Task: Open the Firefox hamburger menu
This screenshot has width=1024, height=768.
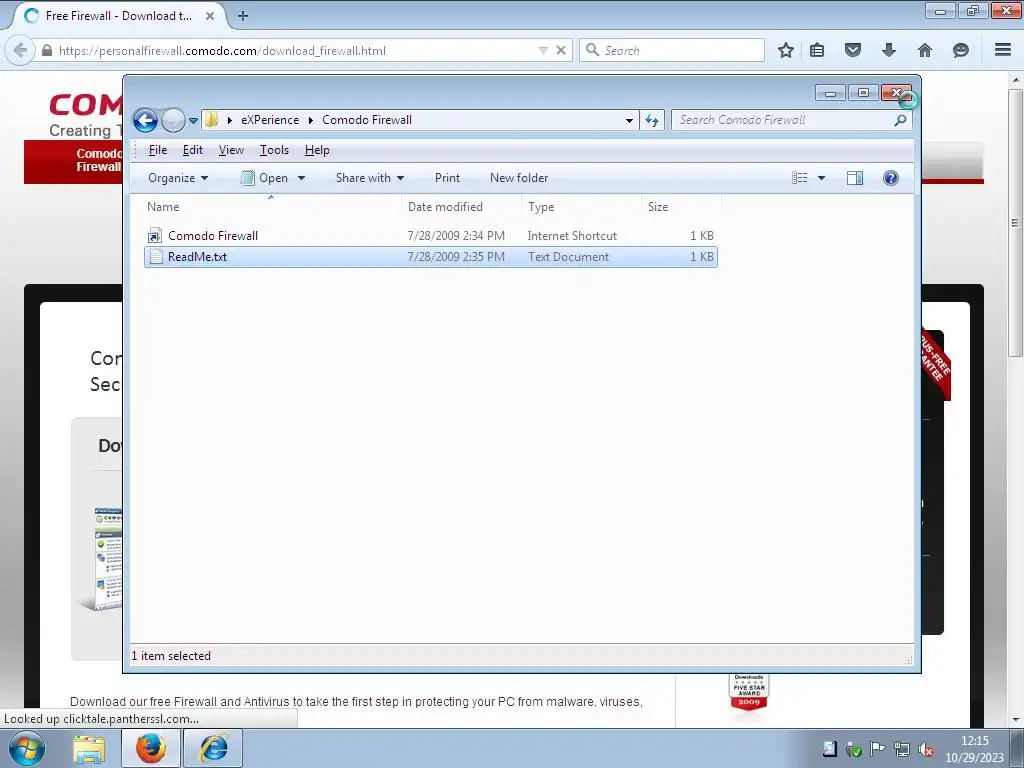Action: [1003, 50]
